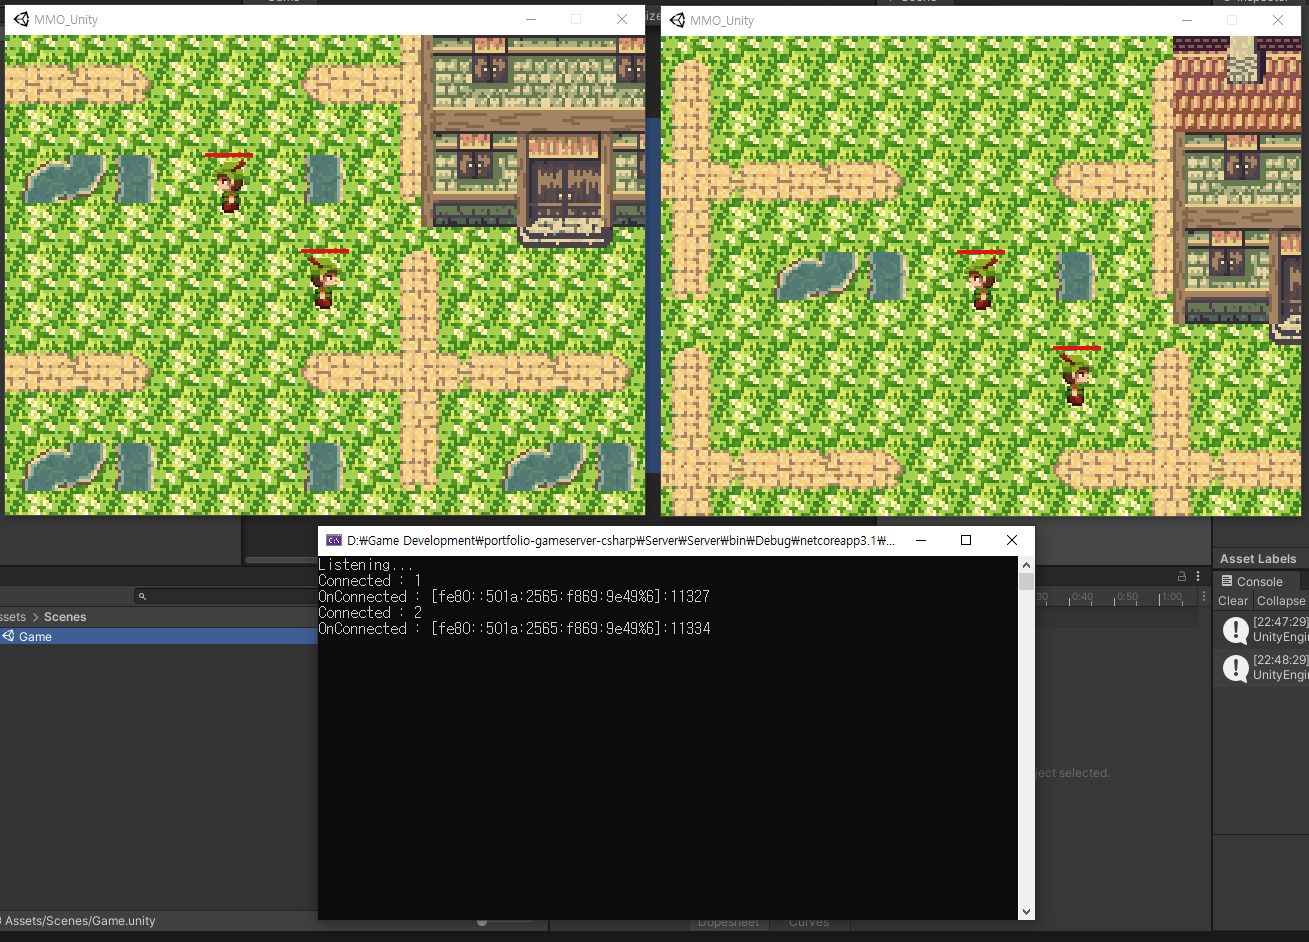1309x942 pixels.
Task: Toggle Collapse mode in the Console
Action: [x=1281, y=600]
